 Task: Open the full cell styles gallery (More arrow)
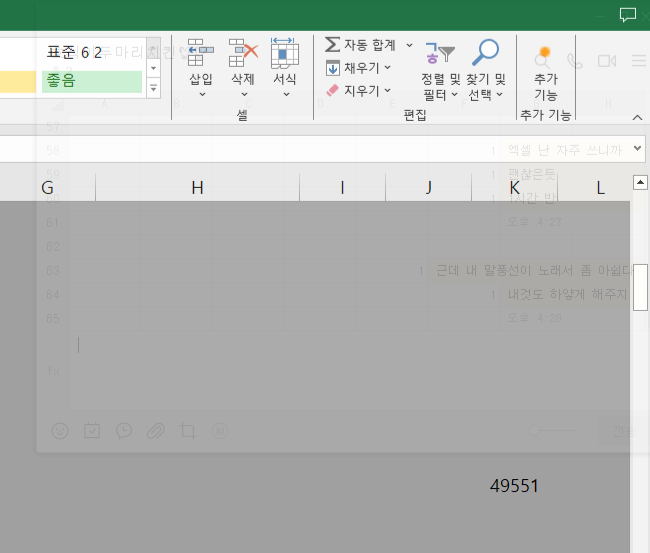pos(153,88)
